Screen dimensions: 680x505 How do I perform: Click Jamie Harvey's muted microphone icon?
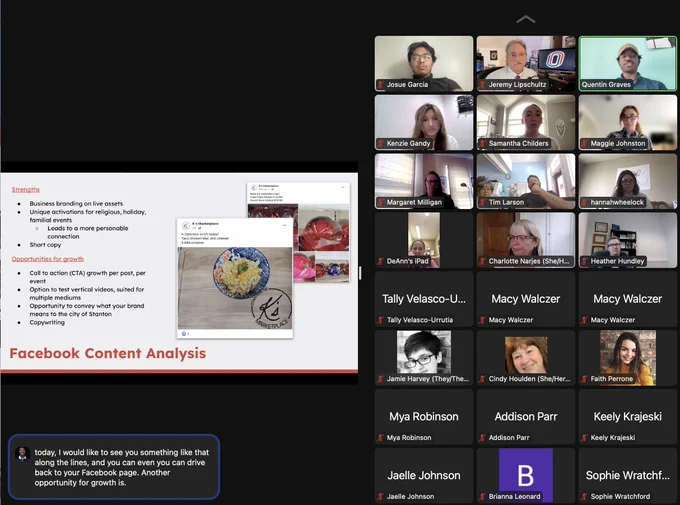380,379
